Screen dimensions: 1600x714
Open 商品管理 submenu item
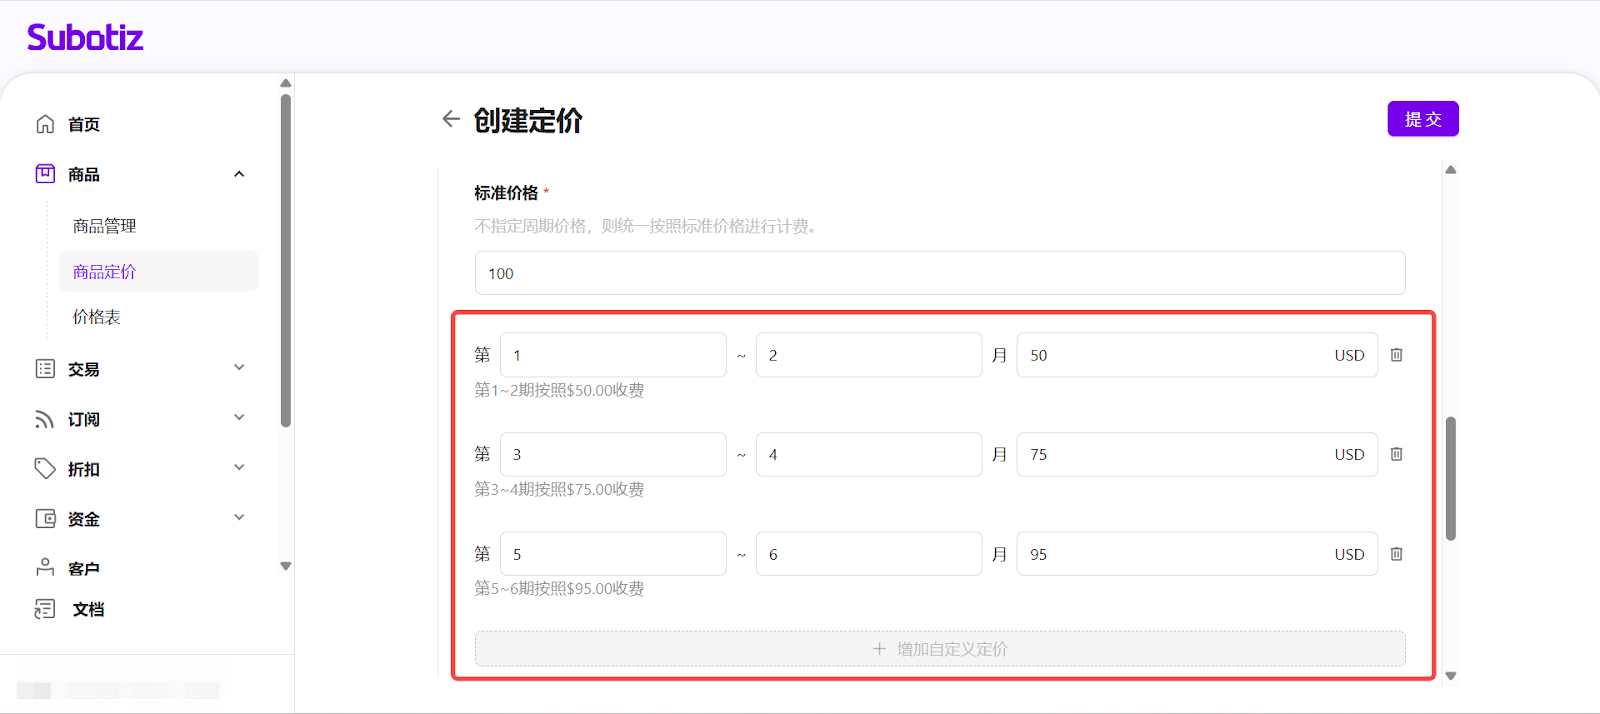[x=104, y=226]
